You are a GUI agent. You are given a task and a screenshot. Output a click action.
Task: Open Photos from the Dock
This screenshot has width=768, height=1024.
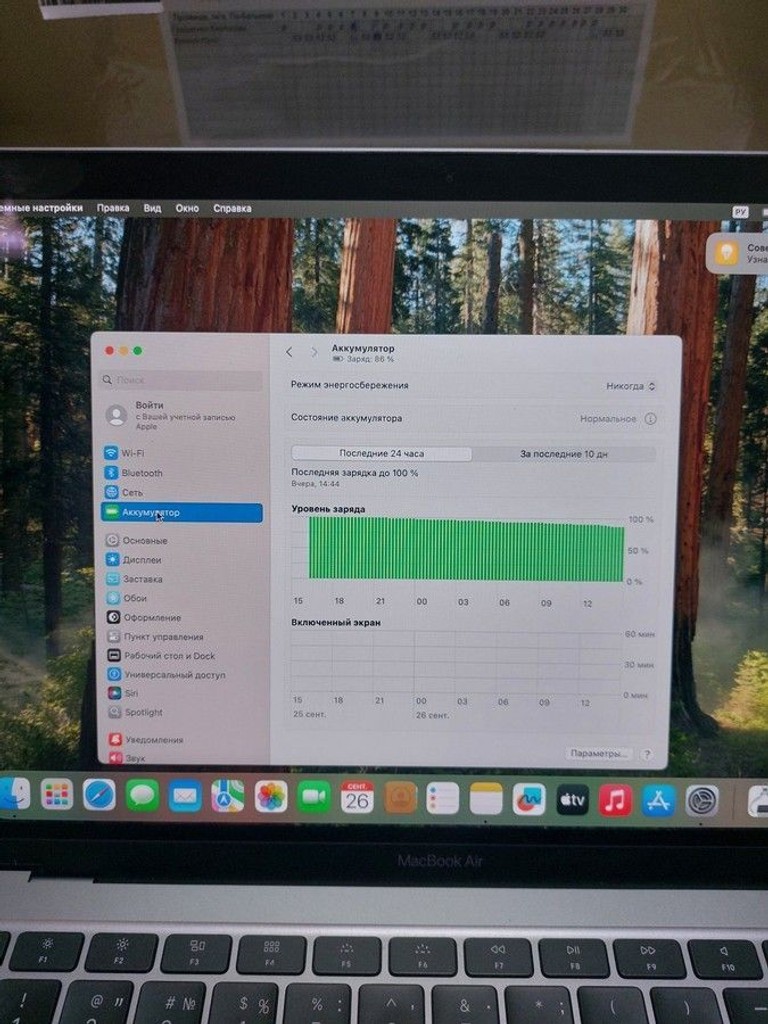270,797
